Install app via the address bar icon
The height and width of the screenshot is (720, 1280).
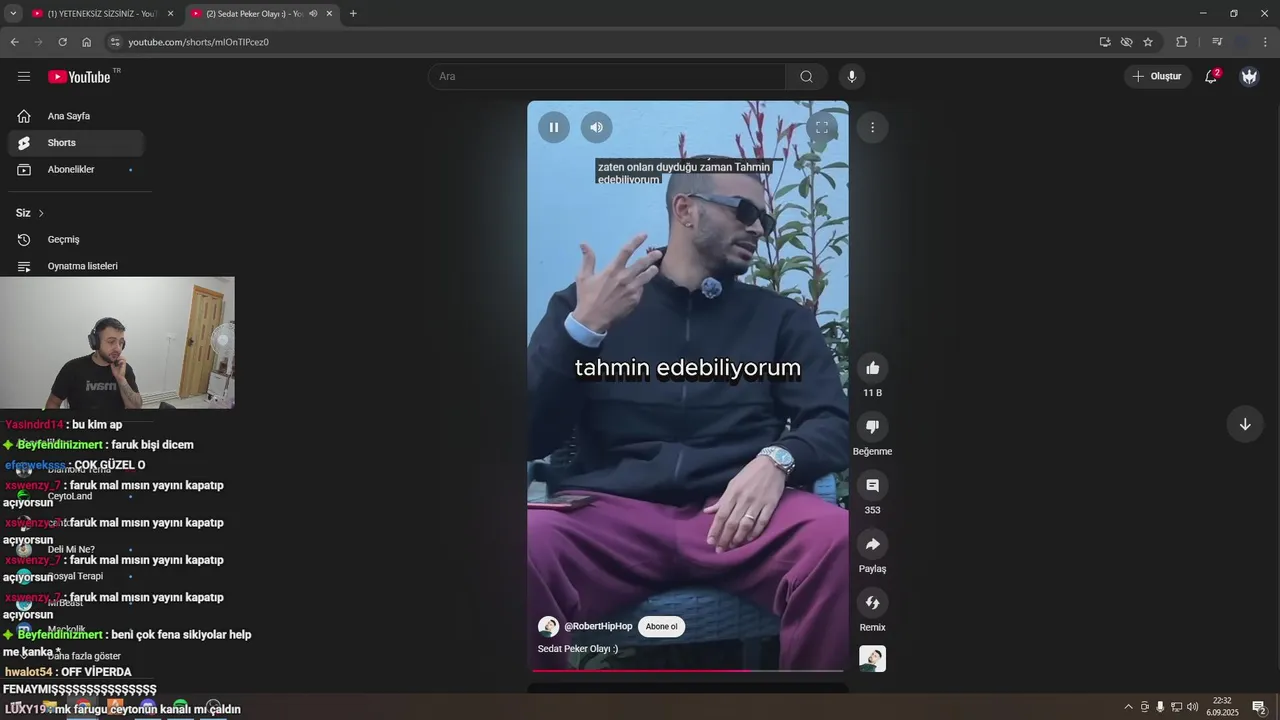[x=1105, y=42]
